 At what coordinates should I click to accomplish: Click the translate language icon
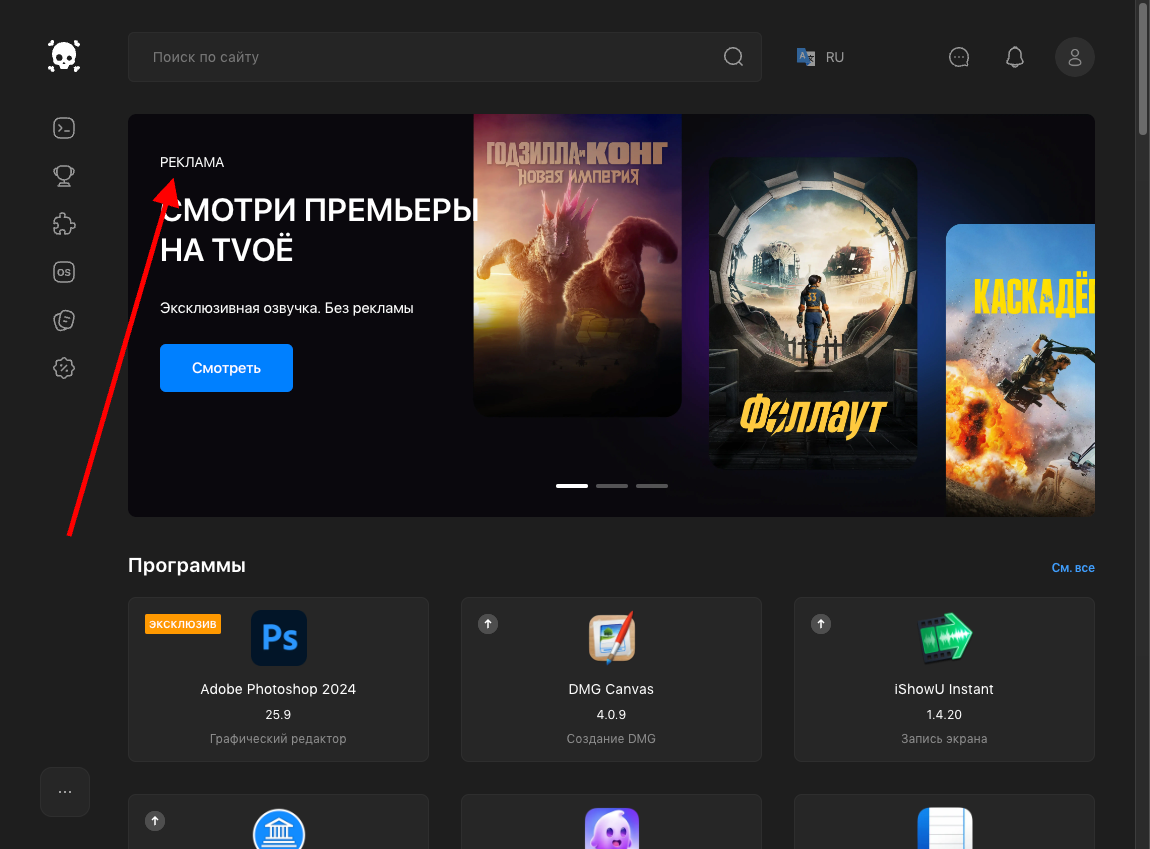[805, 57]
